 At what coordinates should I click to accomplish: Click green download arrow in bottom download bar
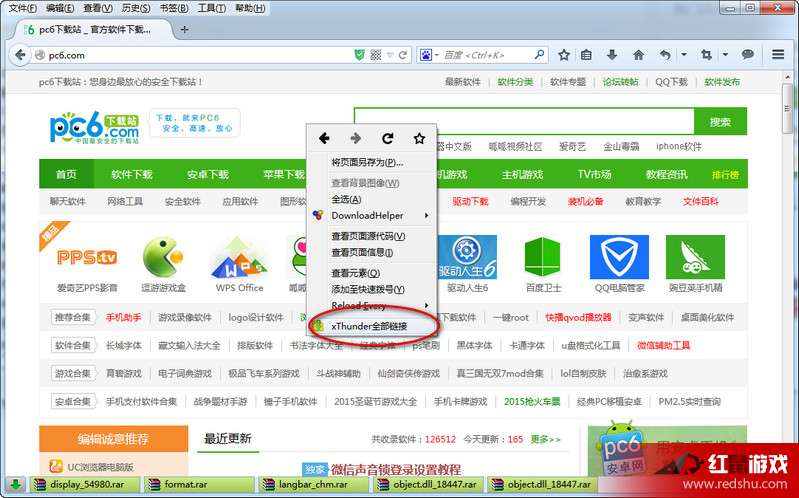15,484
